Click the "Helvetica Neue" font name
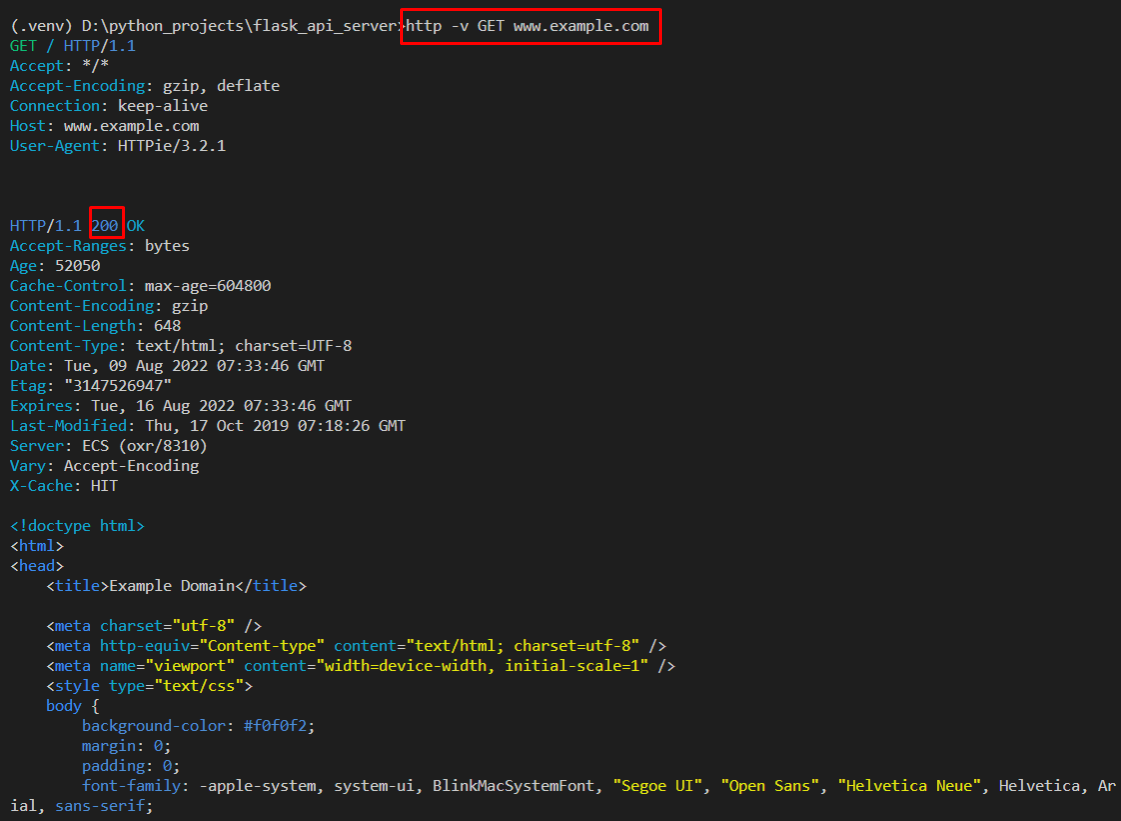 click(x=909, y=787)
